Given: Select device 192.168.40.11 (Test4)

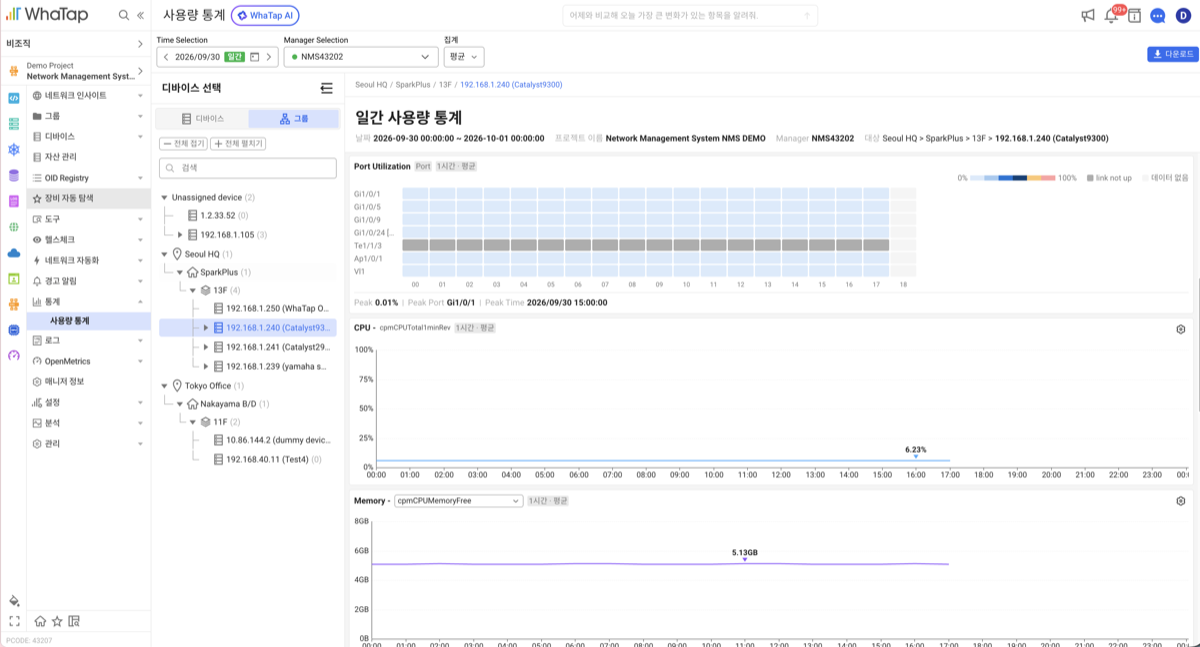Looking at the screenshot, I should click(x=267, y=459).
